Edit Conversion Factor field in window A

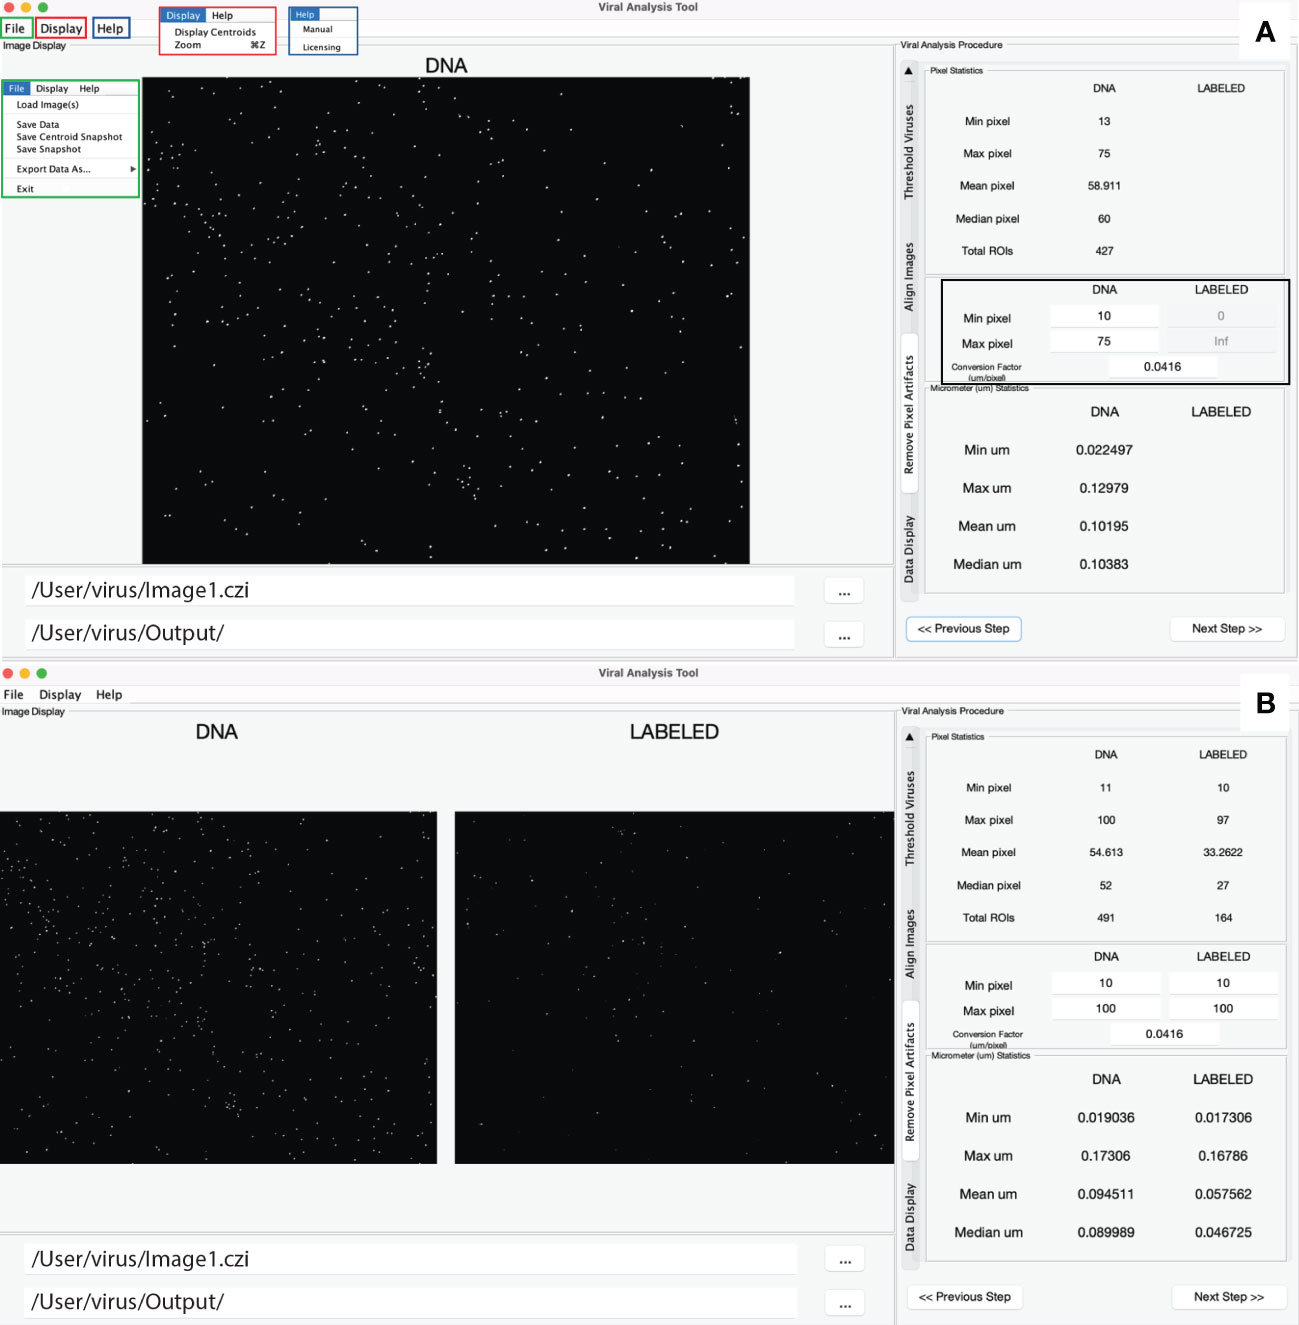click(1162, 367)
